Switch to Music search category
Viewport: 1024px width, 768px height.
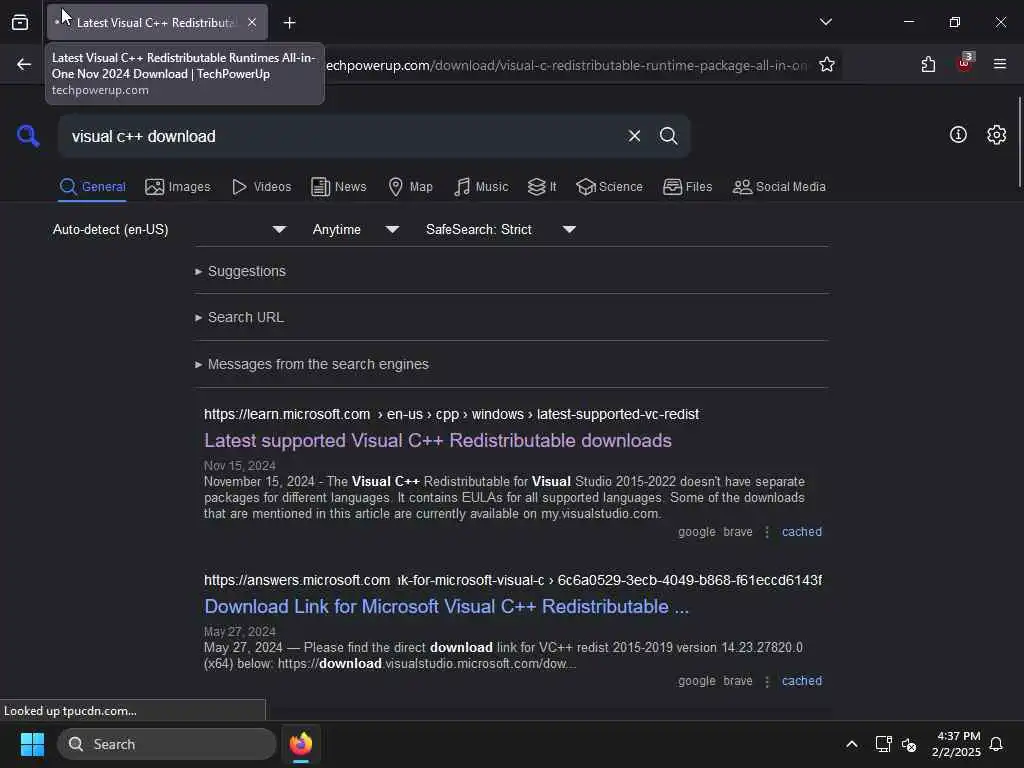pos(481,187)
